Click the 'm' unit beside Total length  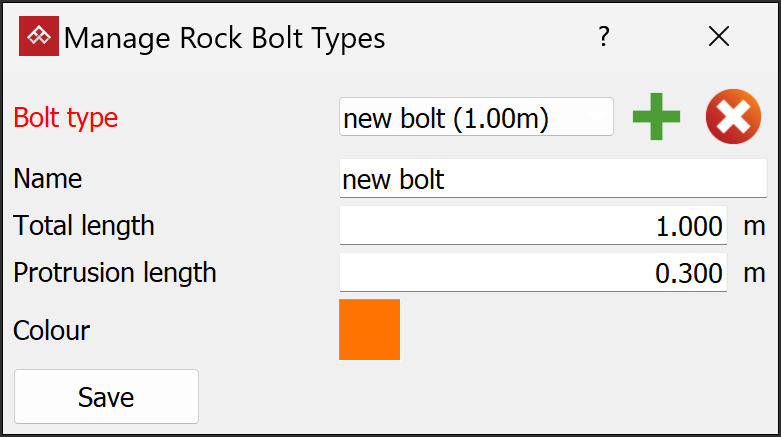pyautogui.click(x=753, y=226)
